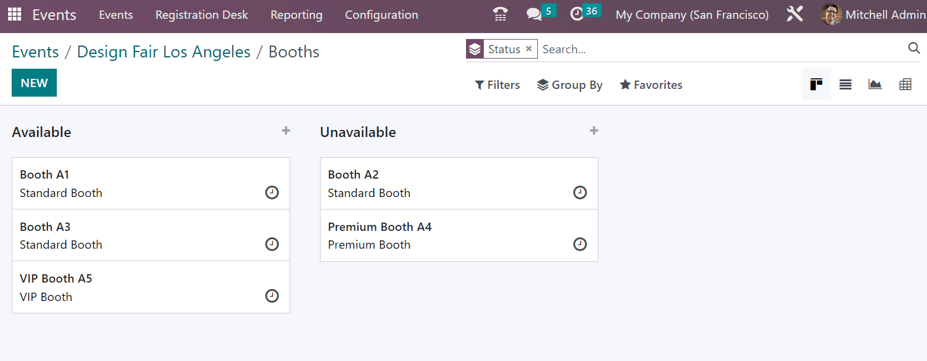This screenshot has height=361, width=927.
Task: Open the Booth A2 card
Action: 459,183
